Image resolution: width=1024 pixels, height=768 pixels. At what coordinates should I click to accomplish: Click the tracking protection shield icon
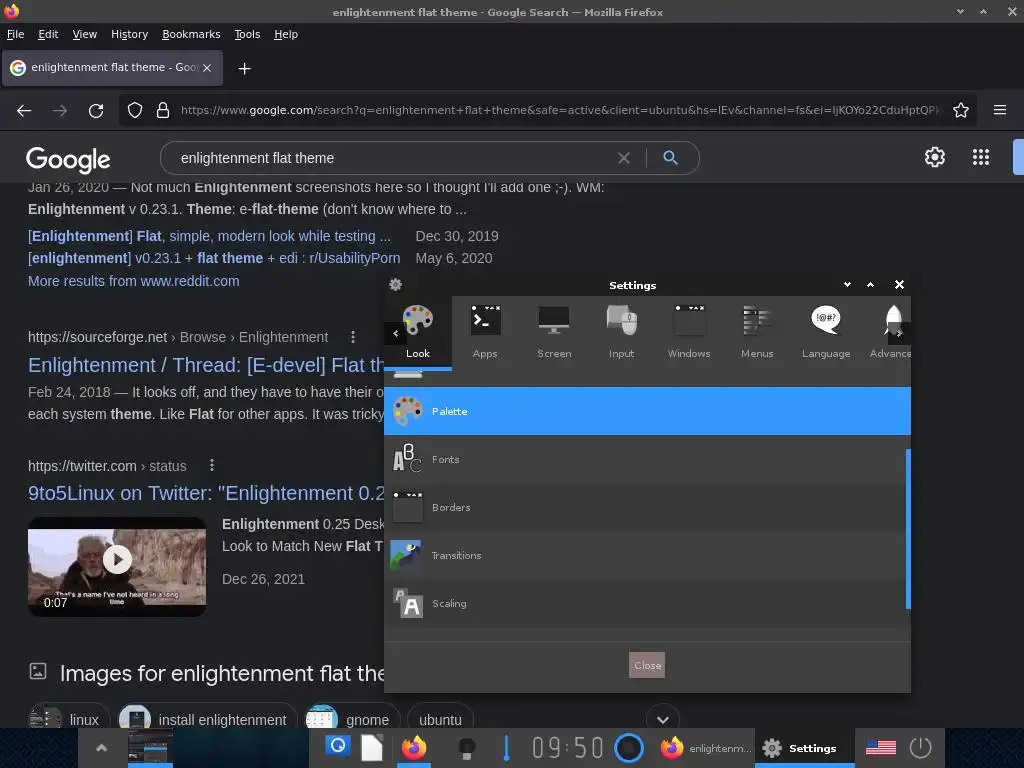tap(135, 110)
